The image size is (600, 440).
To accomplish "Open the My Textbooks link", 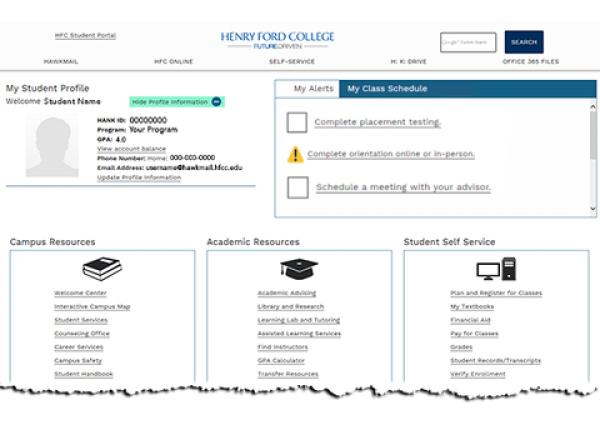I will tap(472, 307).
